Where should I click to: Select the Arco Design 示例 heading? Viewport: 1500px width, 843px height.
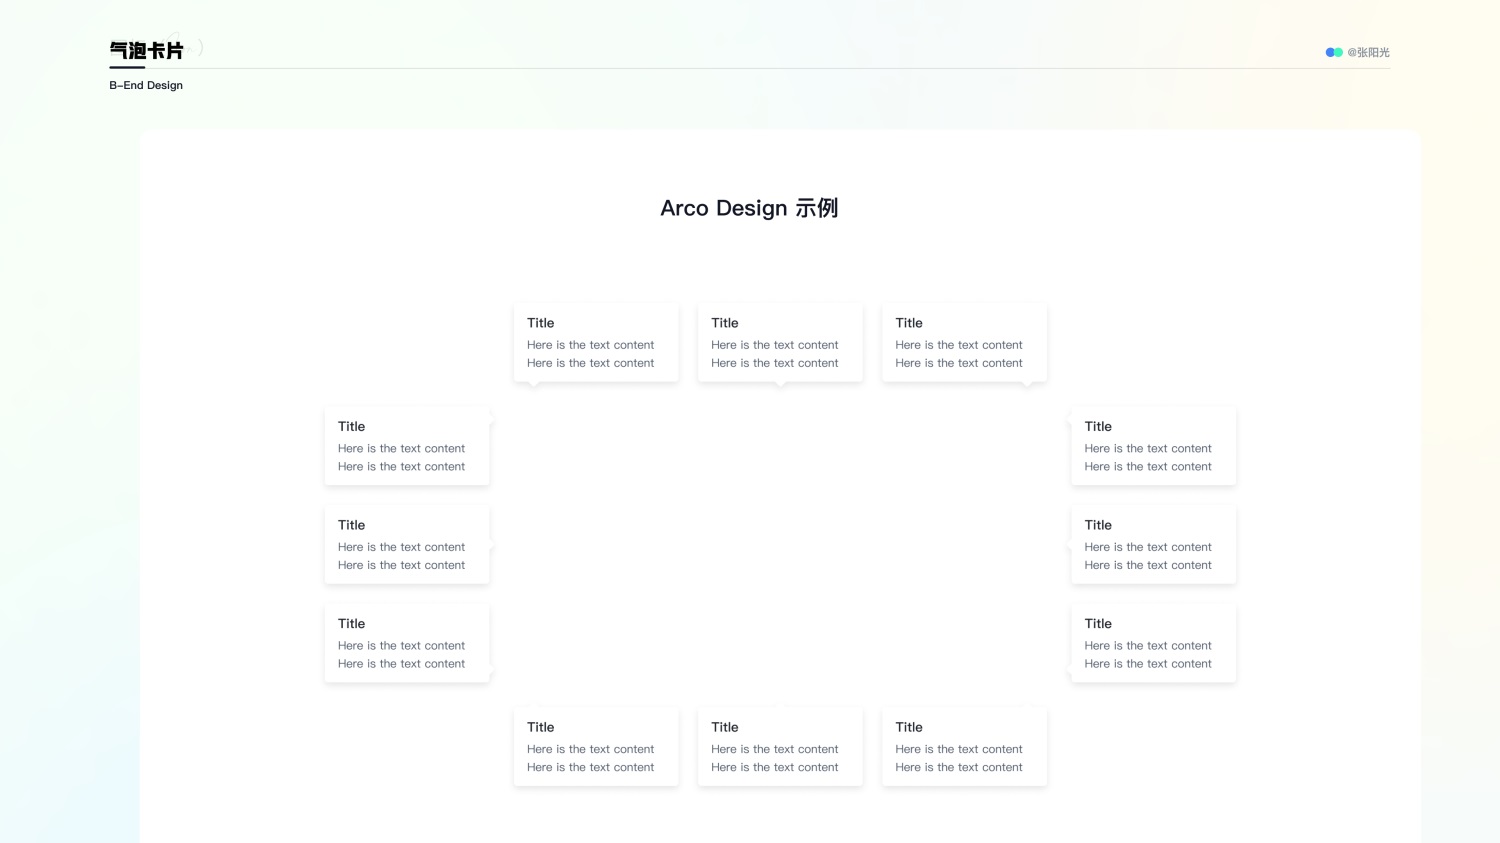coord(749,208)
